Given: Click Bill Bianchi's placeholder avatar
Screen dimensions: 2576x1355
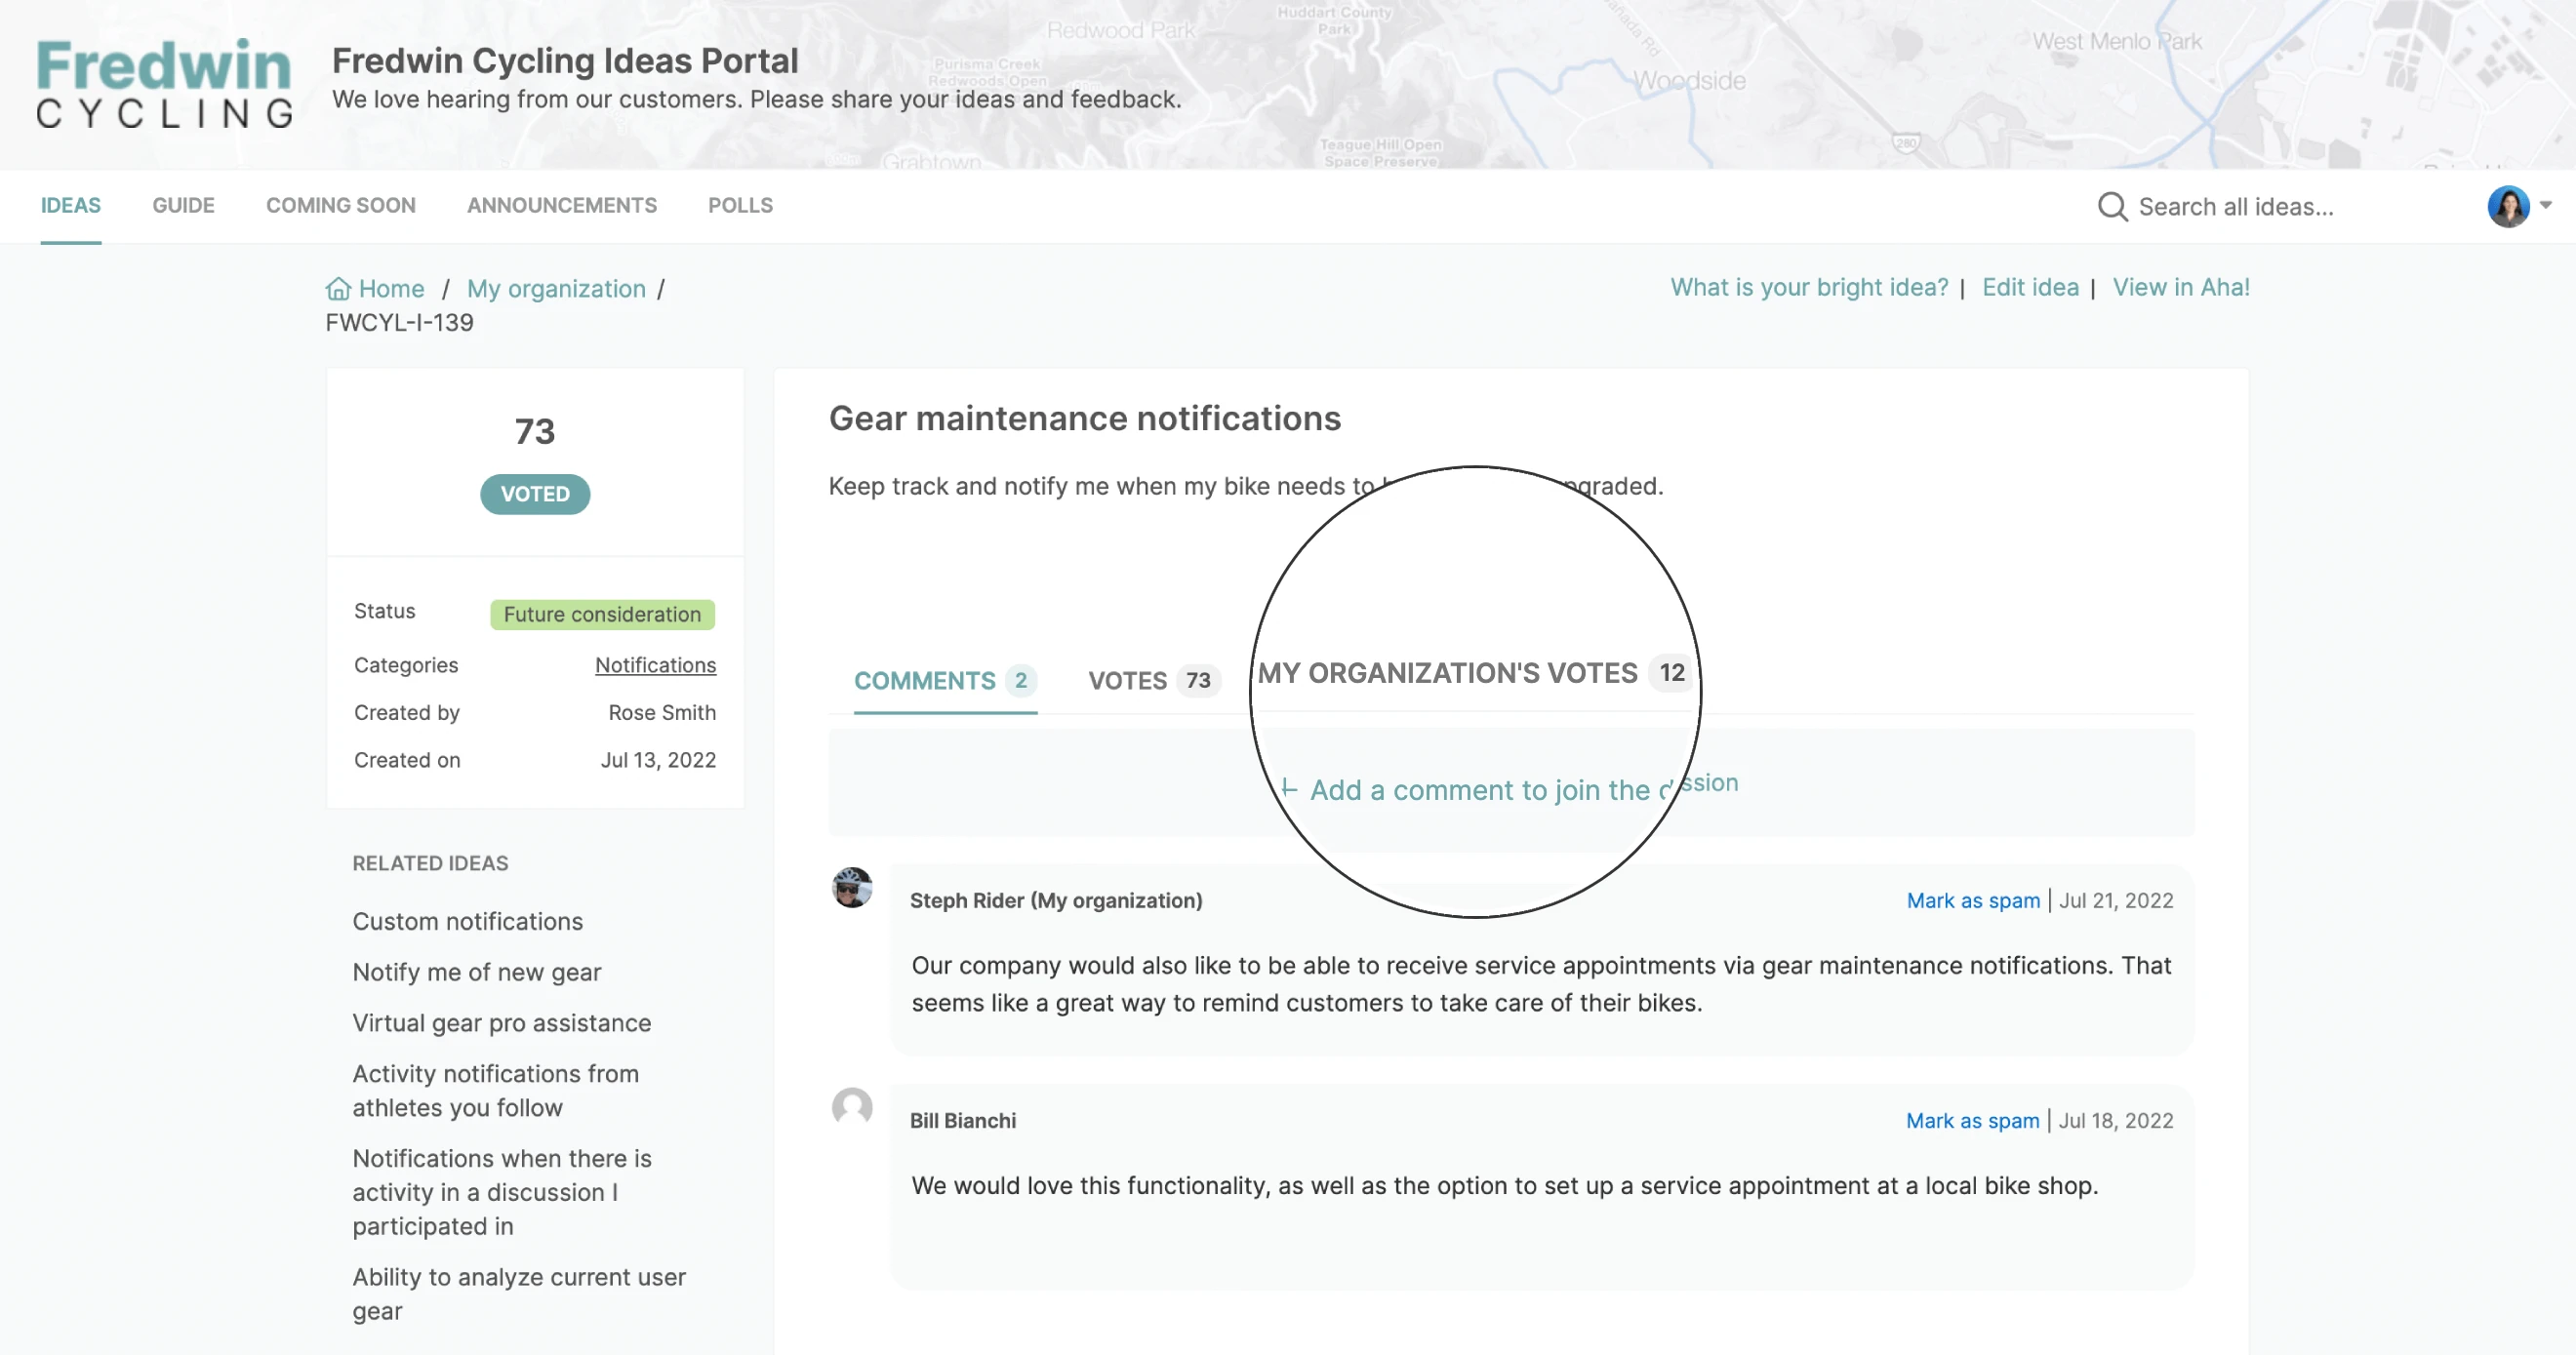Looking at the screenshot, I should (852, 1107).
